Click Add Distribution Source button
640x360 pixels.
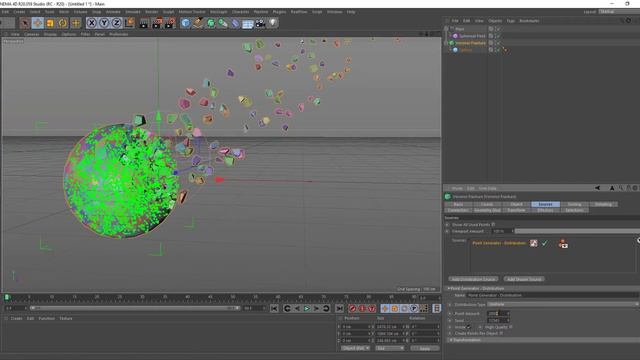473,279
